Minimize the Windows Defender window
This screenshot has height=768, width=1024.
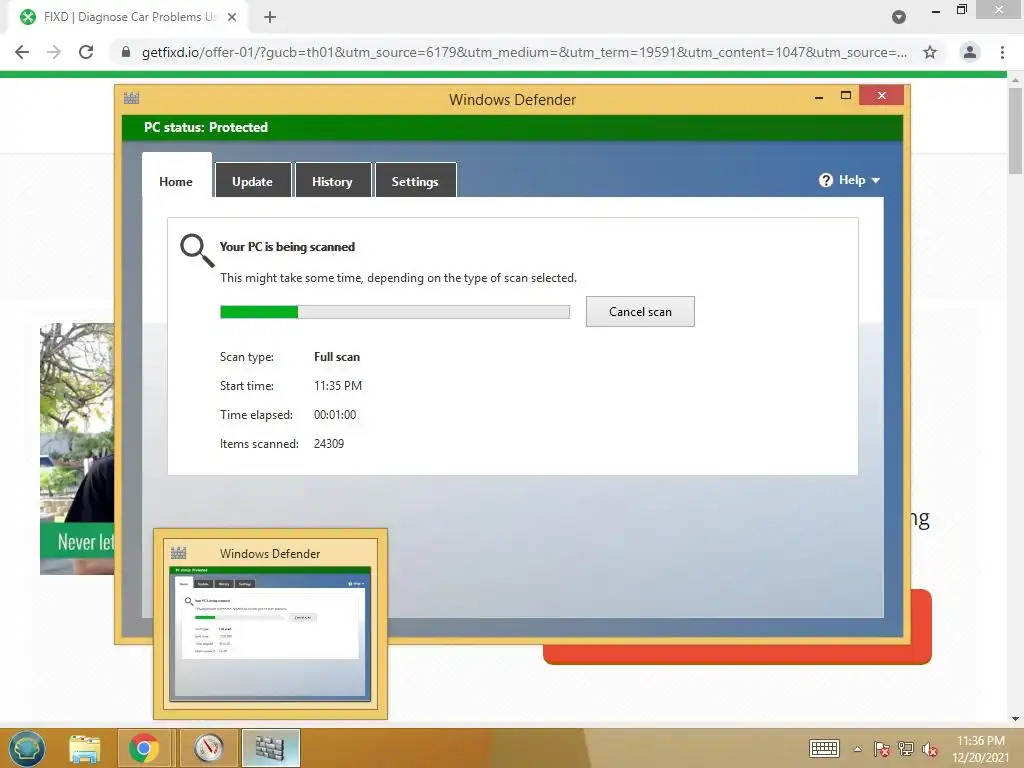[819, 97]
